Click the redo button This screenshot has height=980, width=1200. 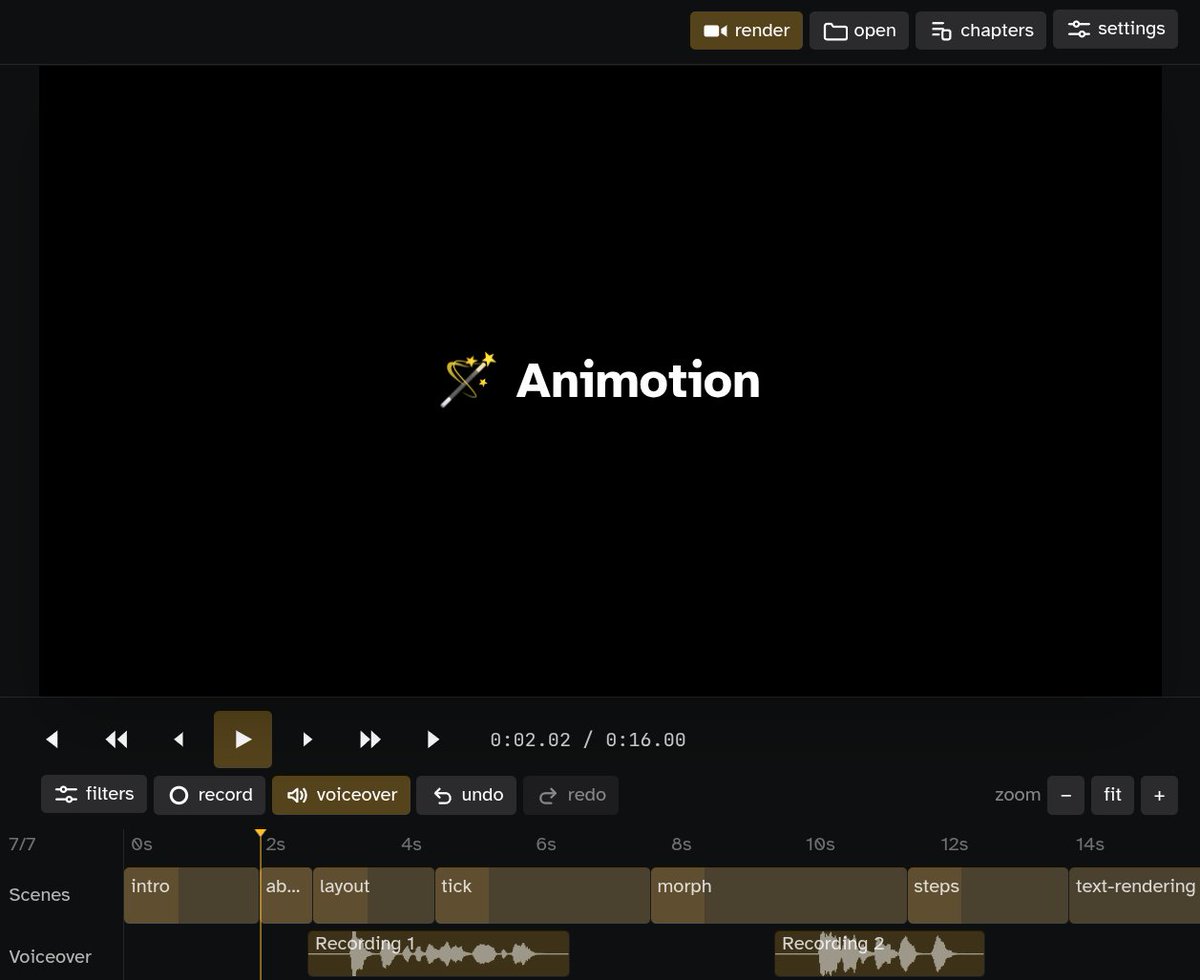[x=571, y=795]
